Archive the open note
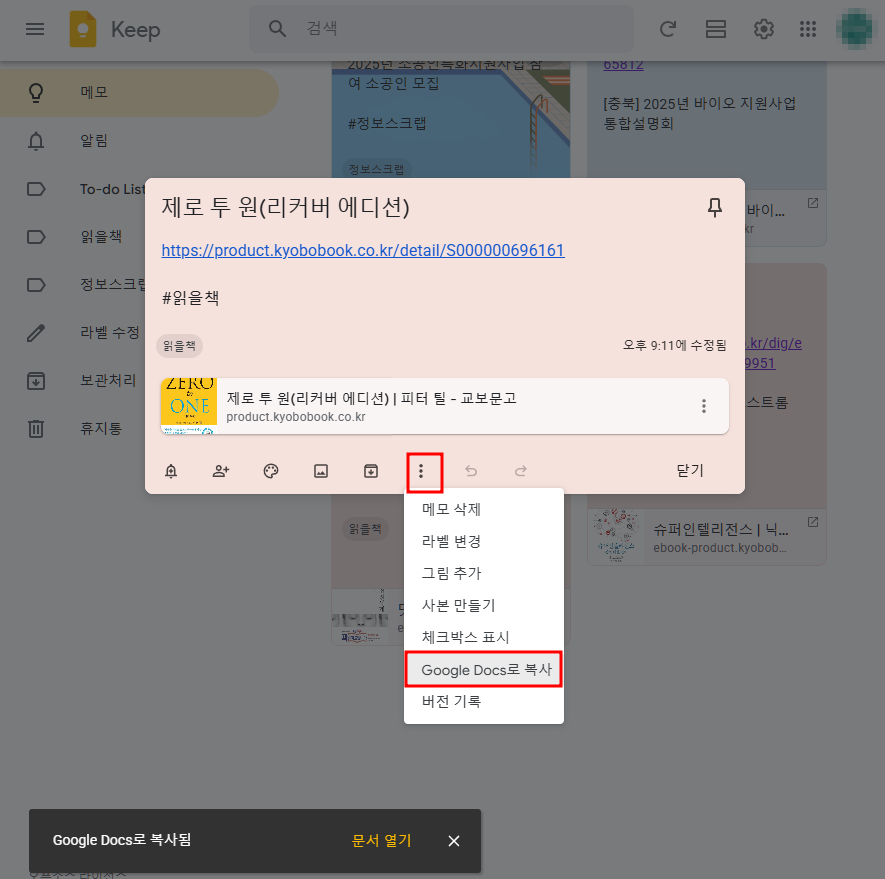This screenshot has height=879, width=885. point(371,471)
